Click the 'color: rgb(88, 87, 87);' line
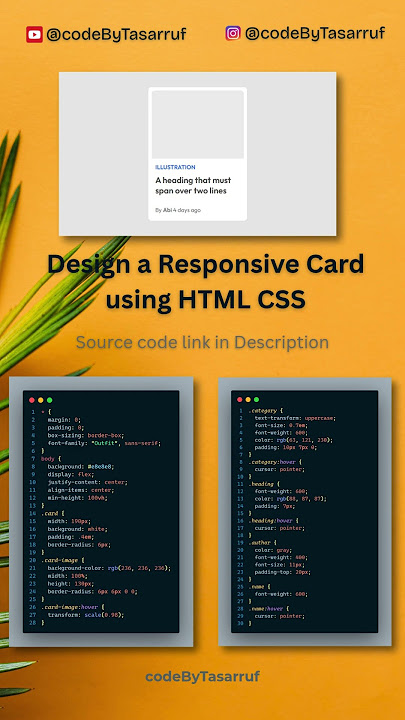This screenshot has height=720, width=405. click(292, 499)
